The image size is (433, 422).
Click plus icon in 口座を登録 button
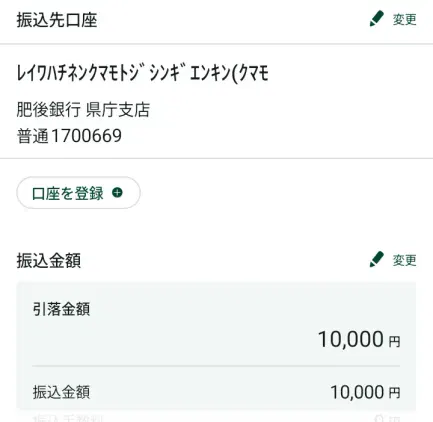(117, 193)
